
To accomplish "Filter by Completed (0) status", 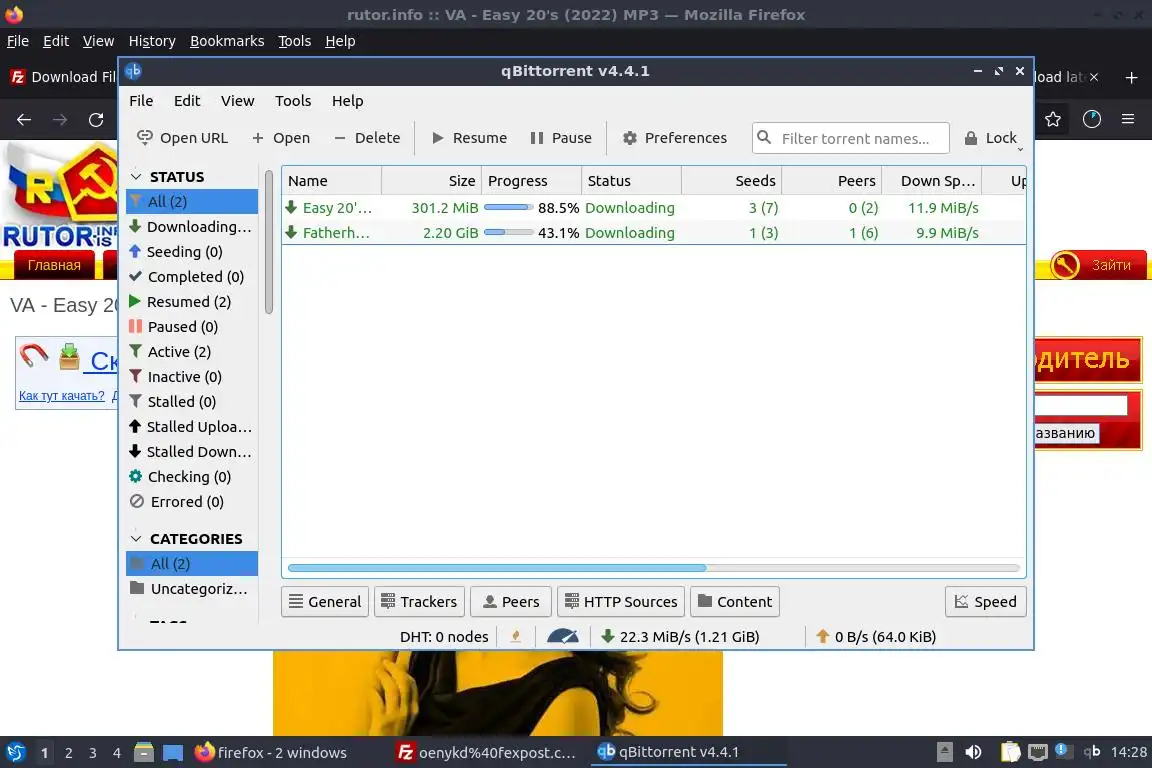I will [192, 276].
